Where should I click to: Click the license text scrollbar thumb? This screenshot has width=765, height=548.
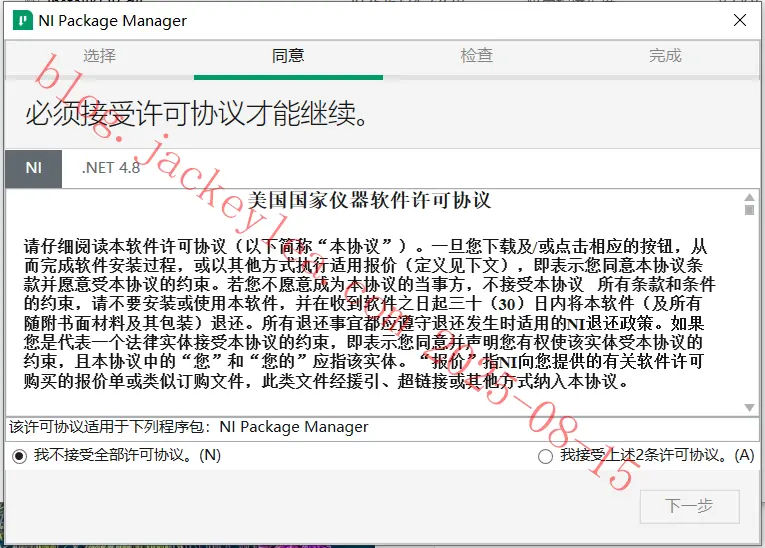[x=749, y=210]
